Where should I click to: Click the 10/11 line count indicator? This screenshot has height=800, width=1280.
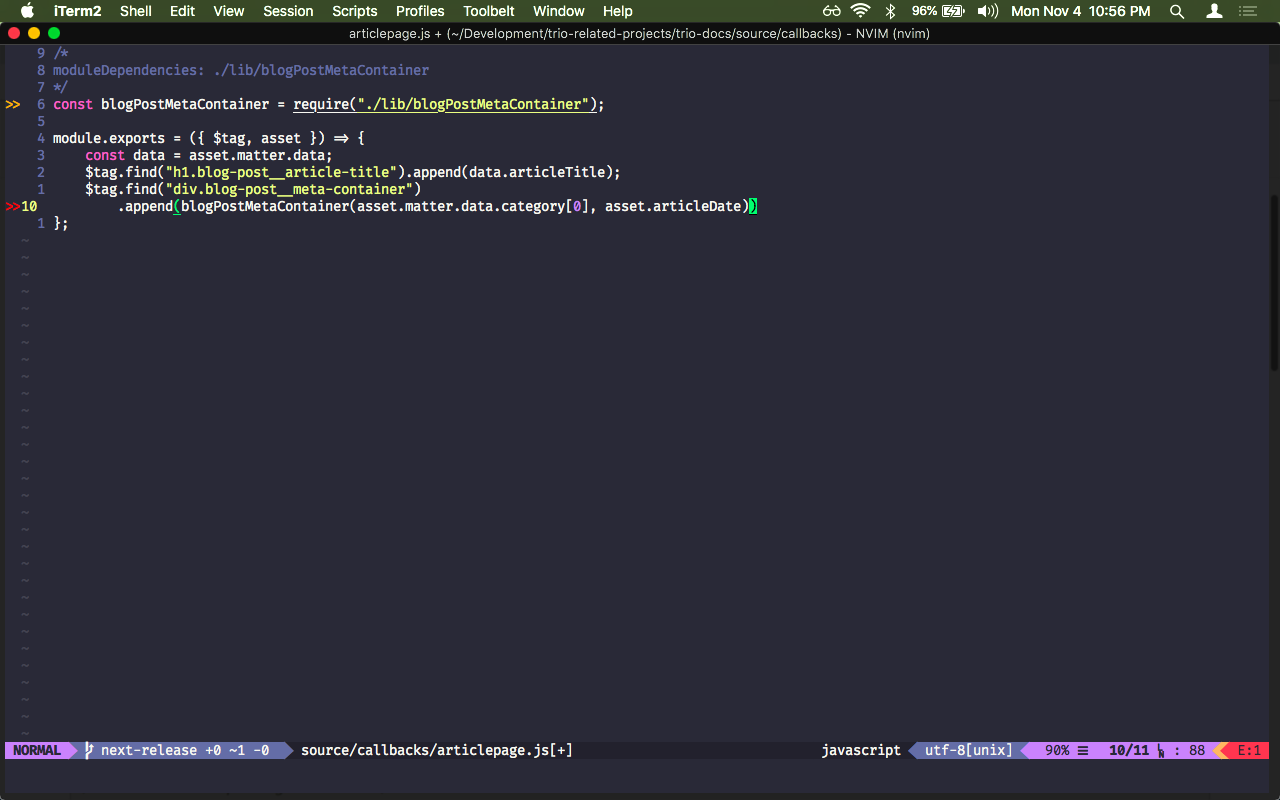1129,750
